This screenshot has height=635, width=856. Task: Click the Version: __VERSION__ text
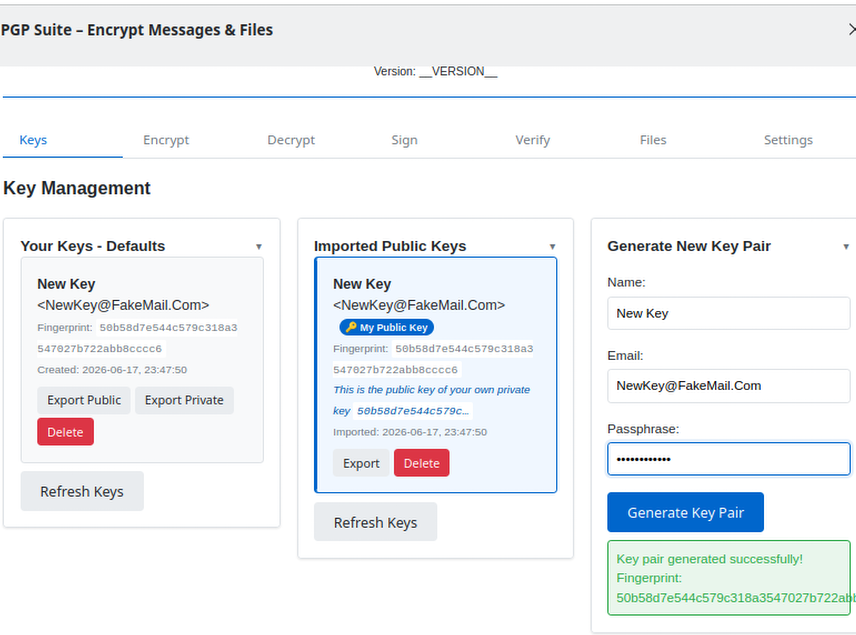click(436, 72)
